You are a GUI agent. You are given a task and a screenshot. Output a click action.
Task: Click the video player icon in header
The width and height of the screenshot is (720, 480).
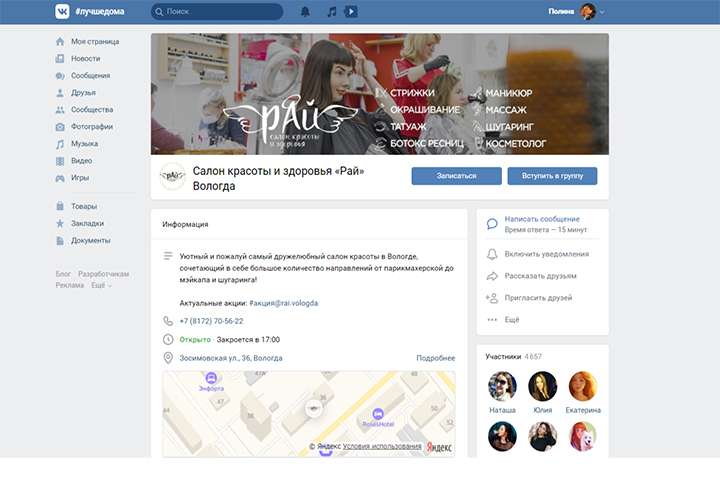[x=351, y=11]
